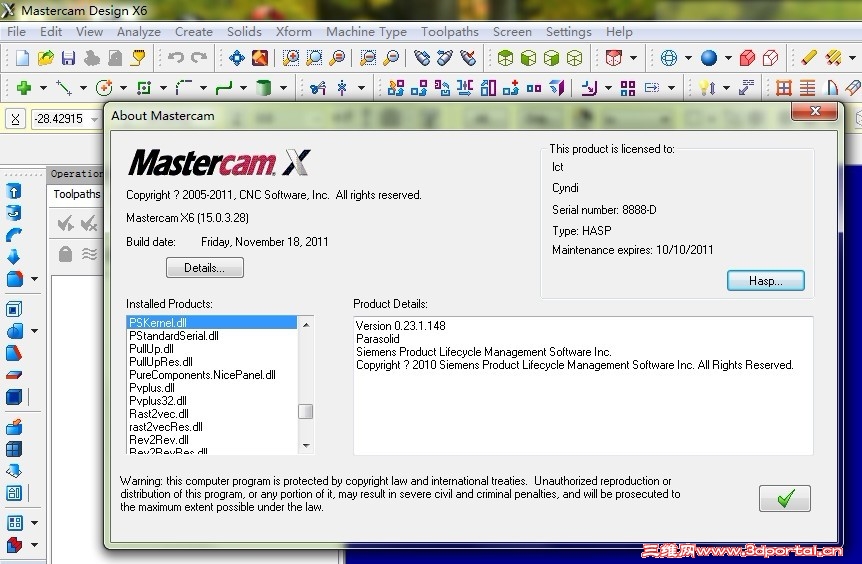862x564 pixels.
Task: Click the scrollbar thumb of Installed Products list
Action: click(306, 411)
